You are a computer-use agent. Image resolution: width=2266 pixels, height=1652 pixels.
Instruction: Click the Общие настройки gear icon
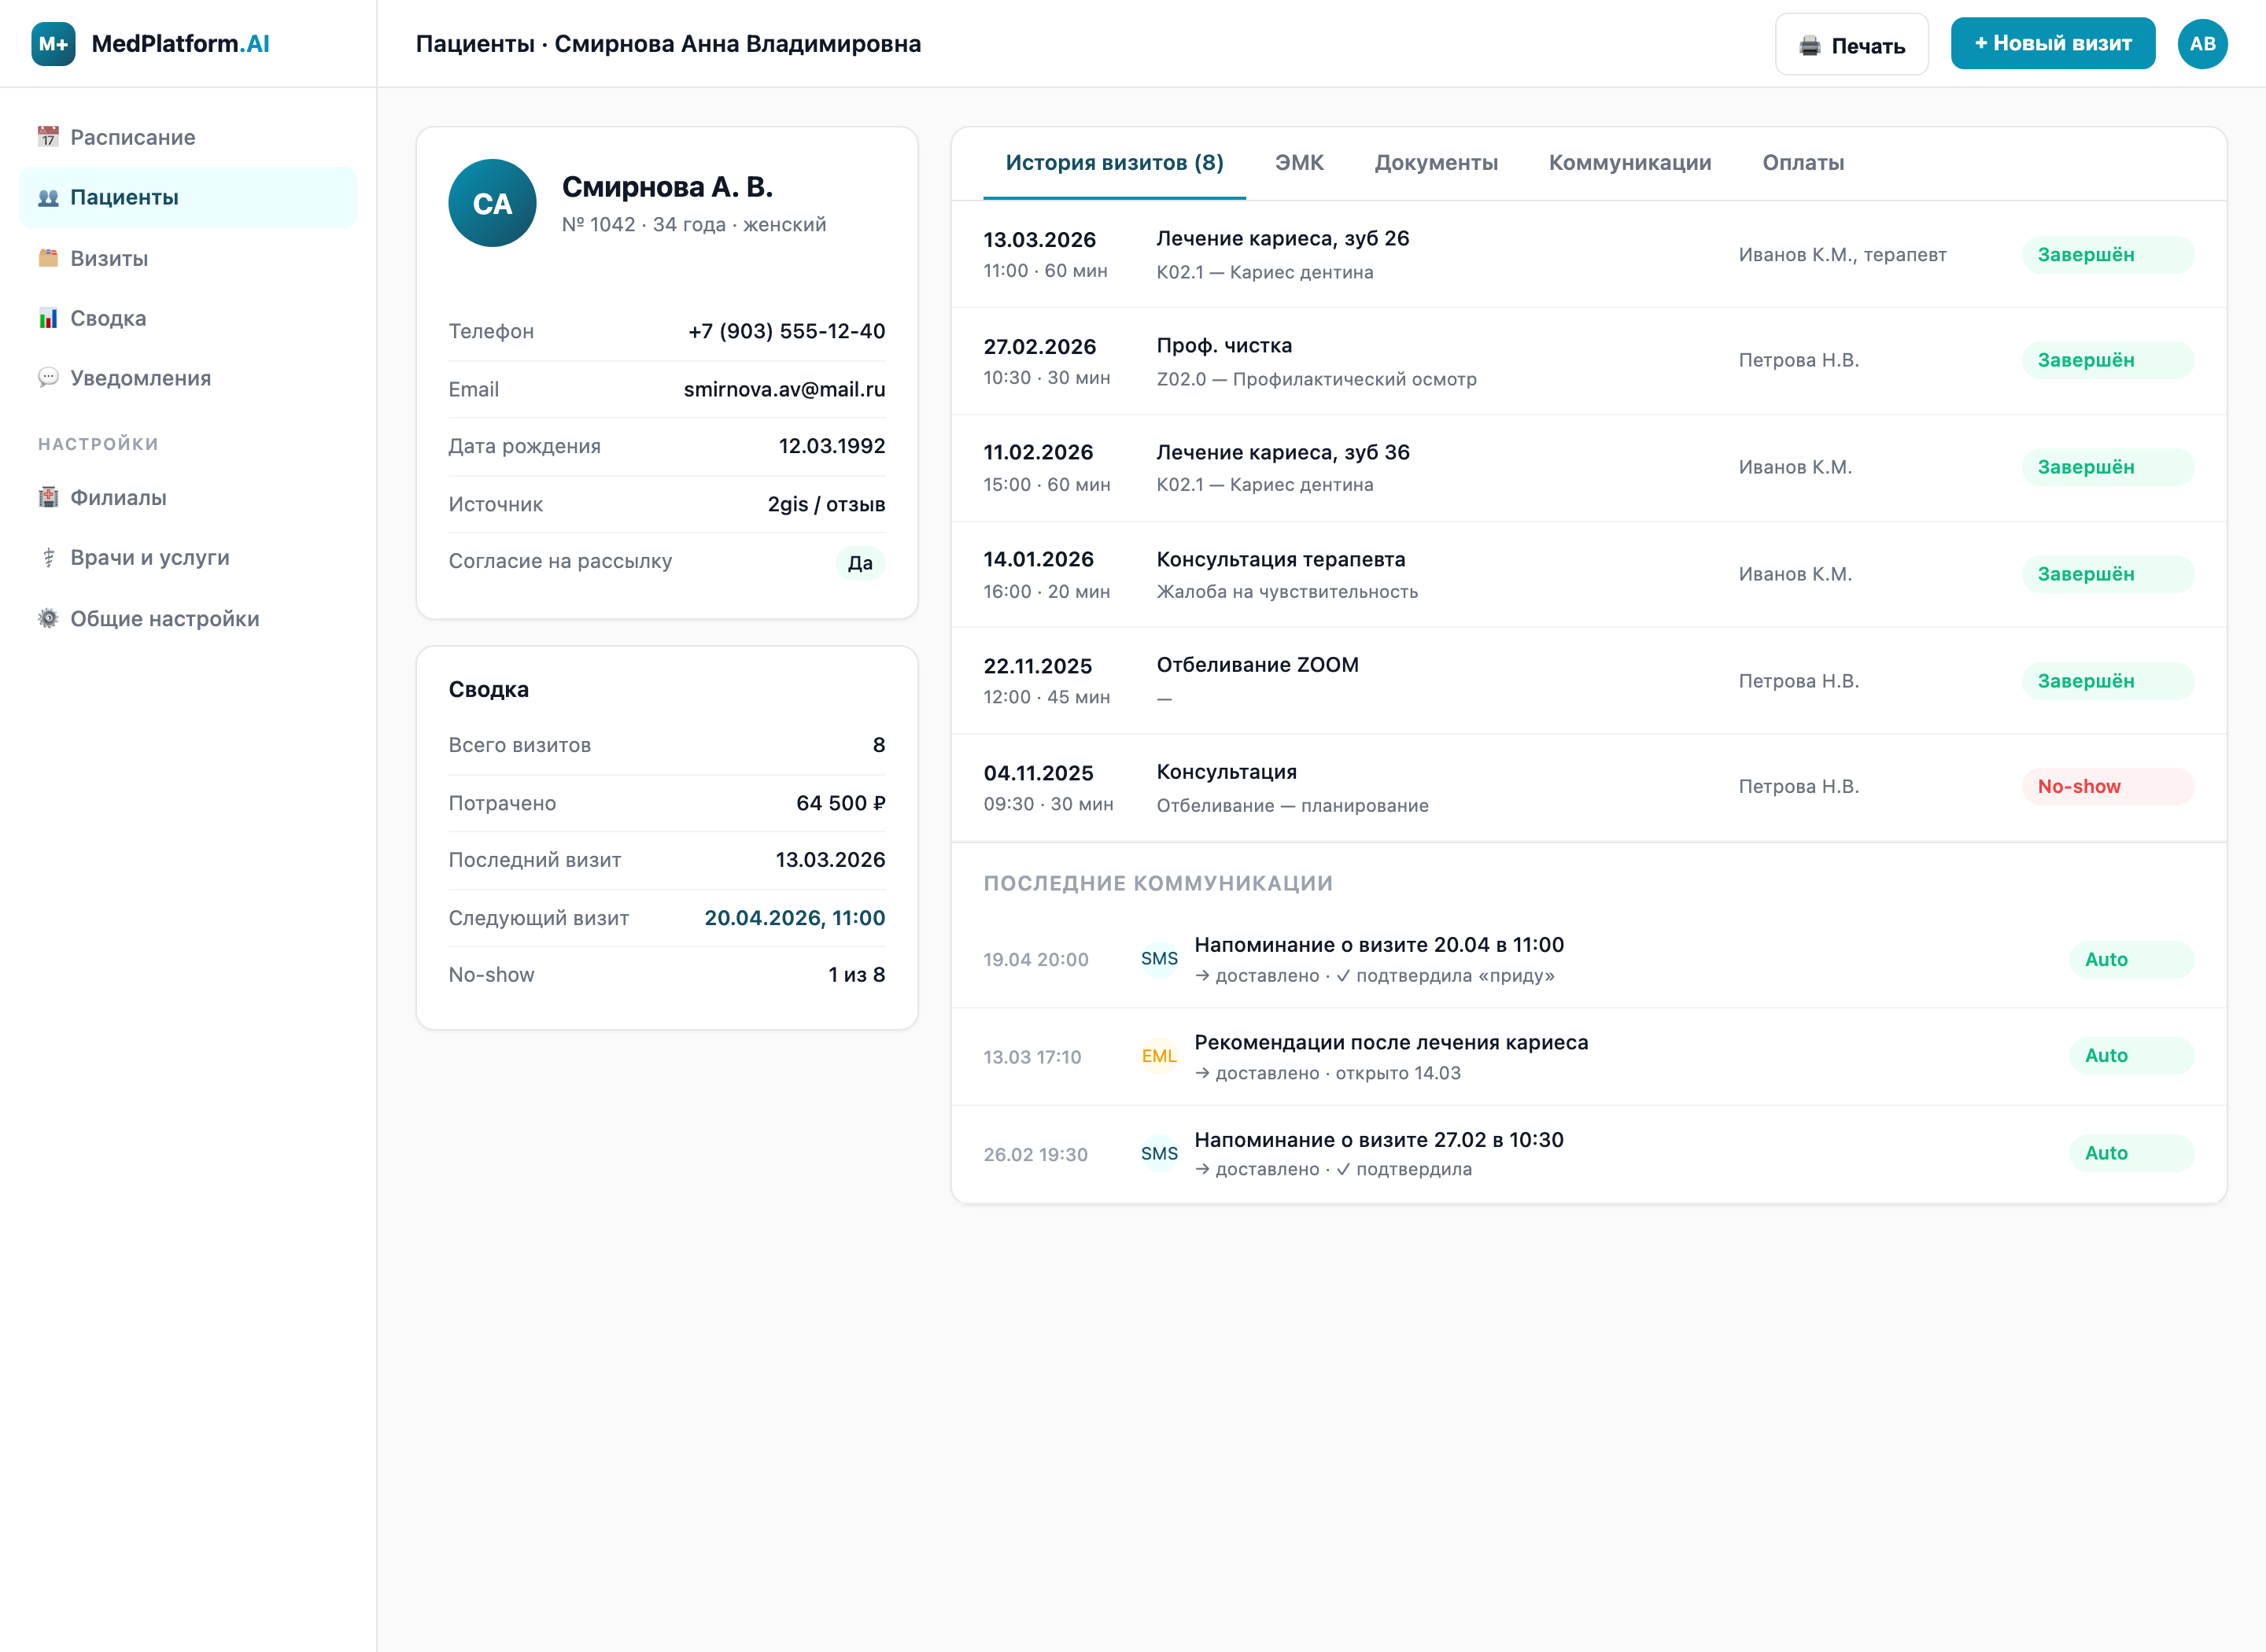tap(48, 618)
